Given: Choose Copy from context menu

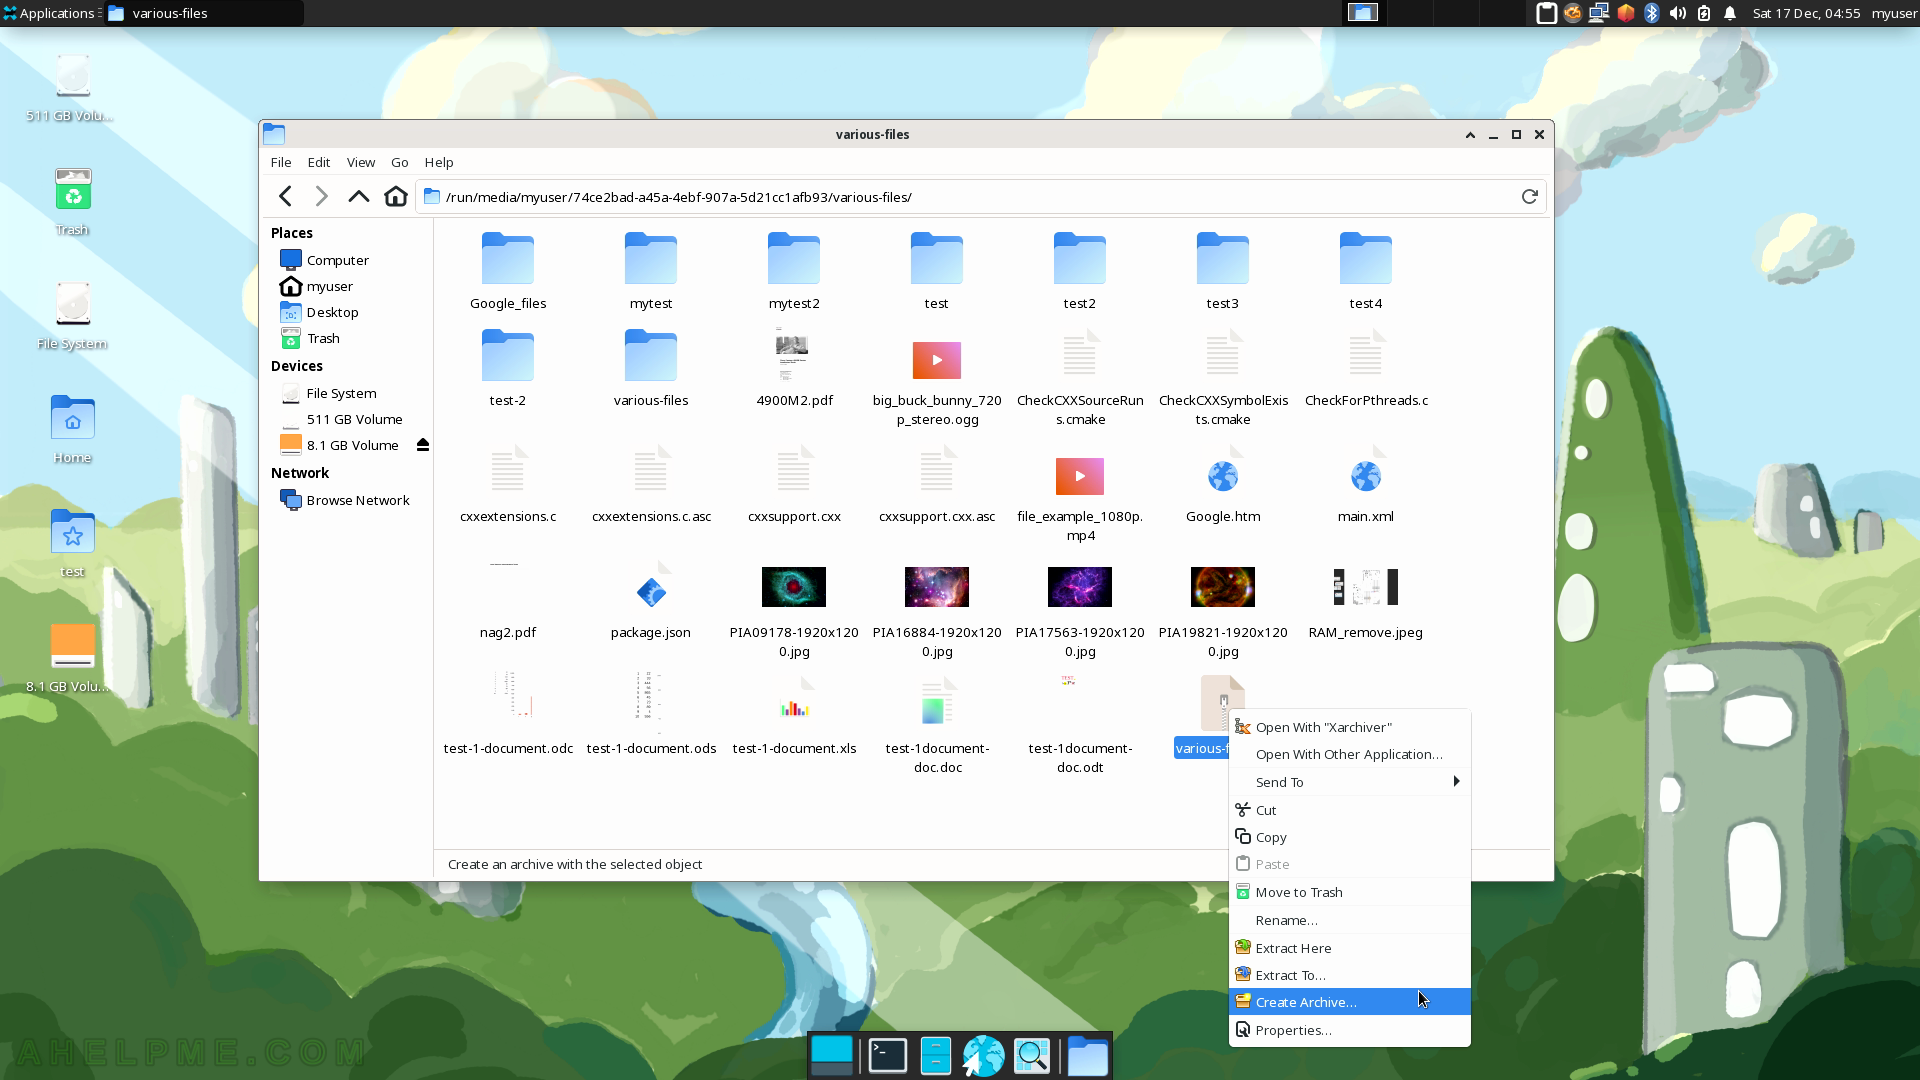Looking at the screenshot, I should coord(1349,837).
